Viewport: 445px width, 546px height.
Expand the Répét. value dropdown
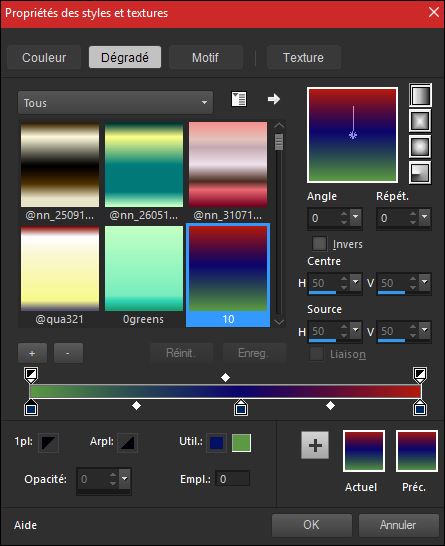[424, 217]
